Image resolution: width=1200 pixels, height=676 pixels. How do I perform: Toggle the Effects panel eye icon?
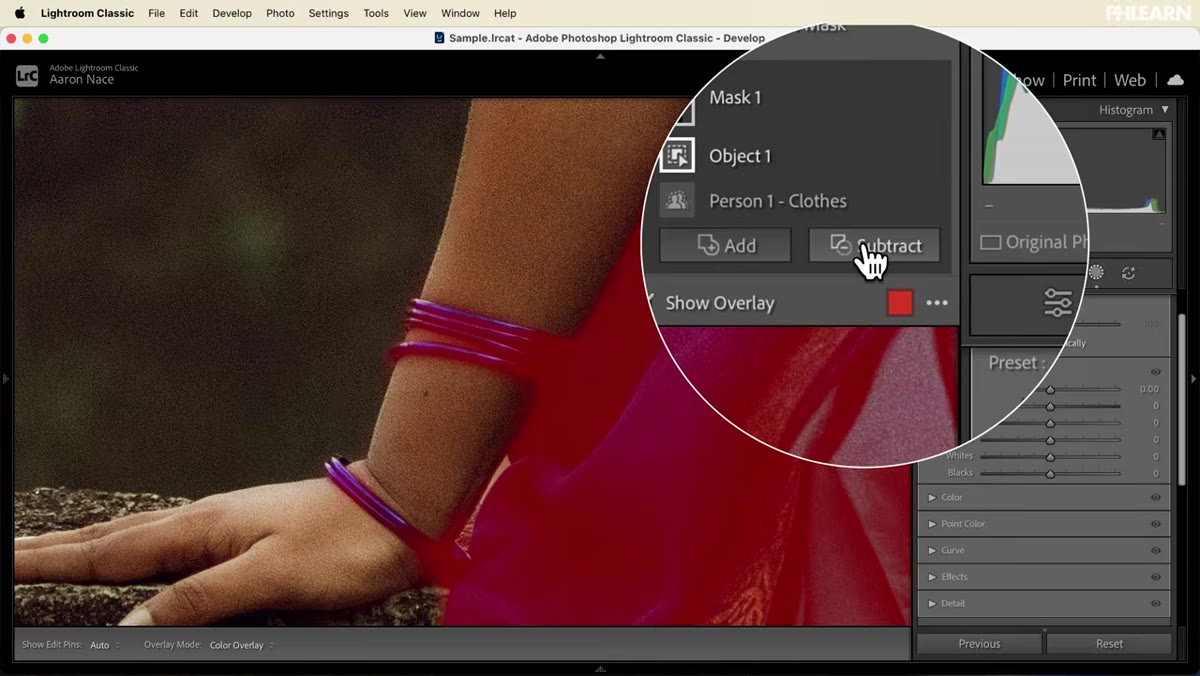point(1156,577)
